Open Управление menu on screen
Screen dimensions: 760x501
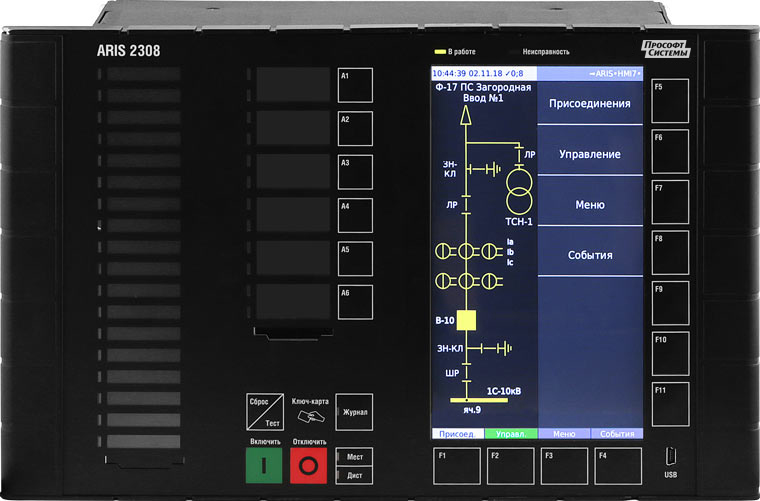coord(590,154)
